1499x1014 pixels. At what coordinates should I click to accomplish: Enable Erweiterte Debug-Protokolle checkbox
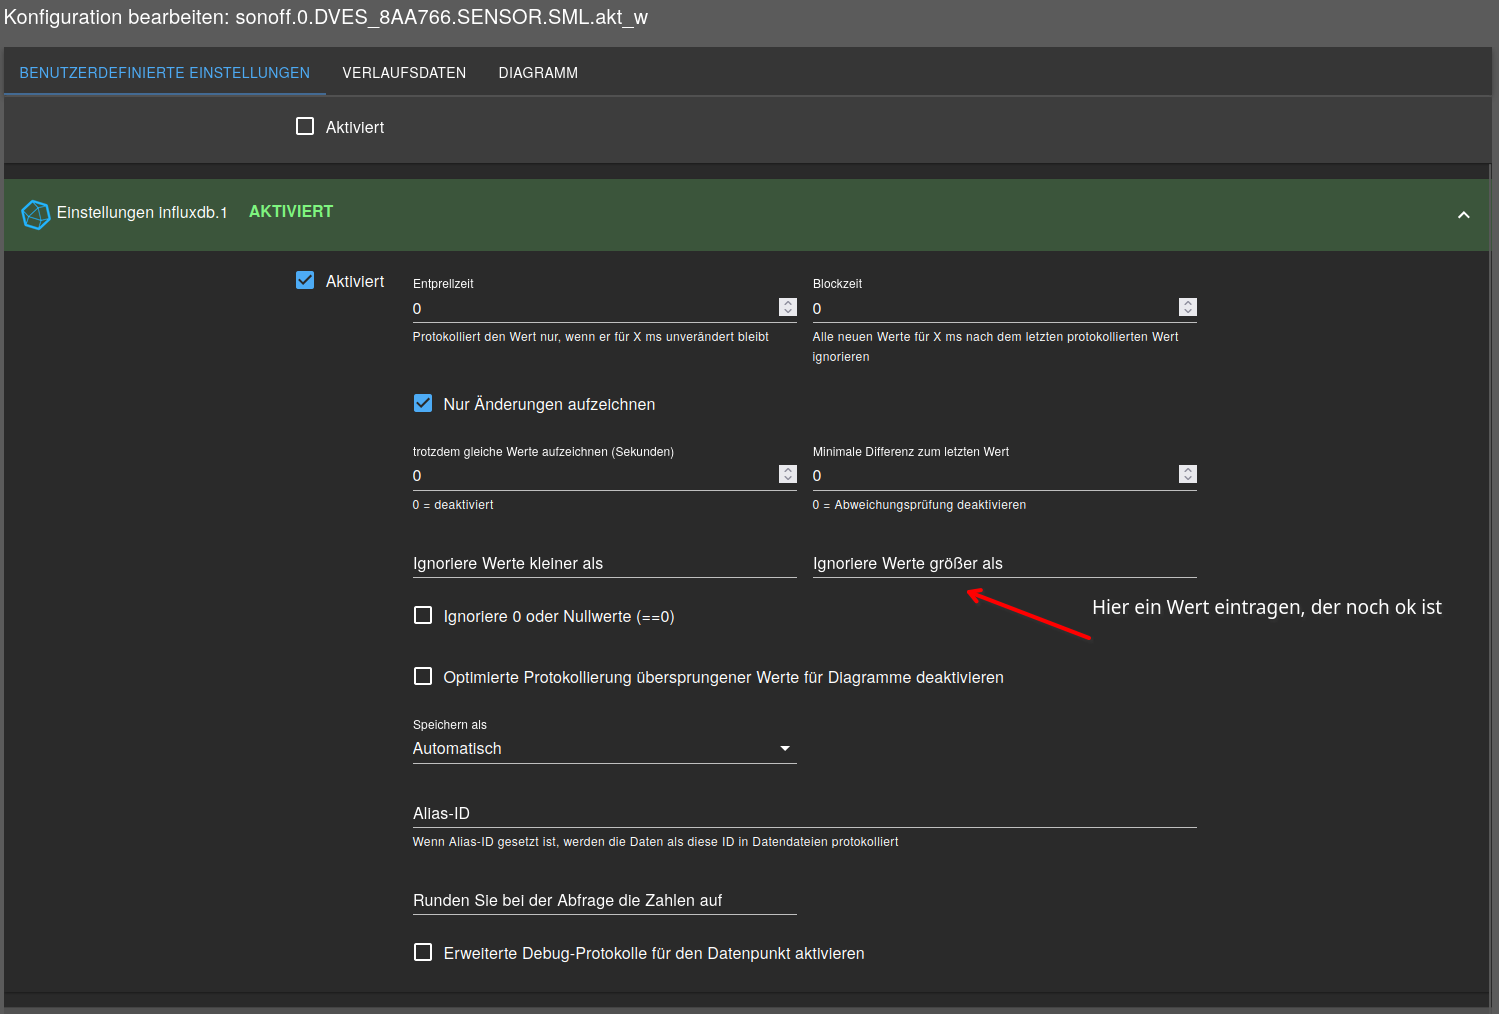point(423,952)
